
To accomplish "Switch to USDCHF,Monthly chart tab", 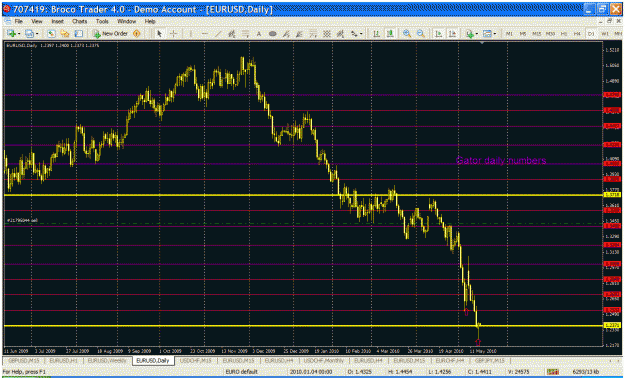I will 324,360.
